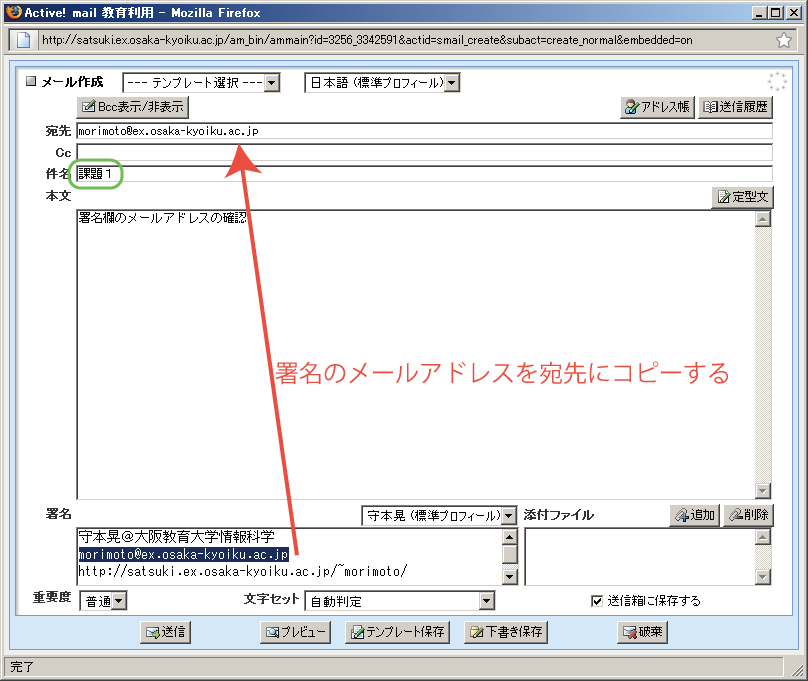808x681 pixels.
Task: Add an attachment with 追加 button
Action: pyautogui.click(x=695, y=515)
